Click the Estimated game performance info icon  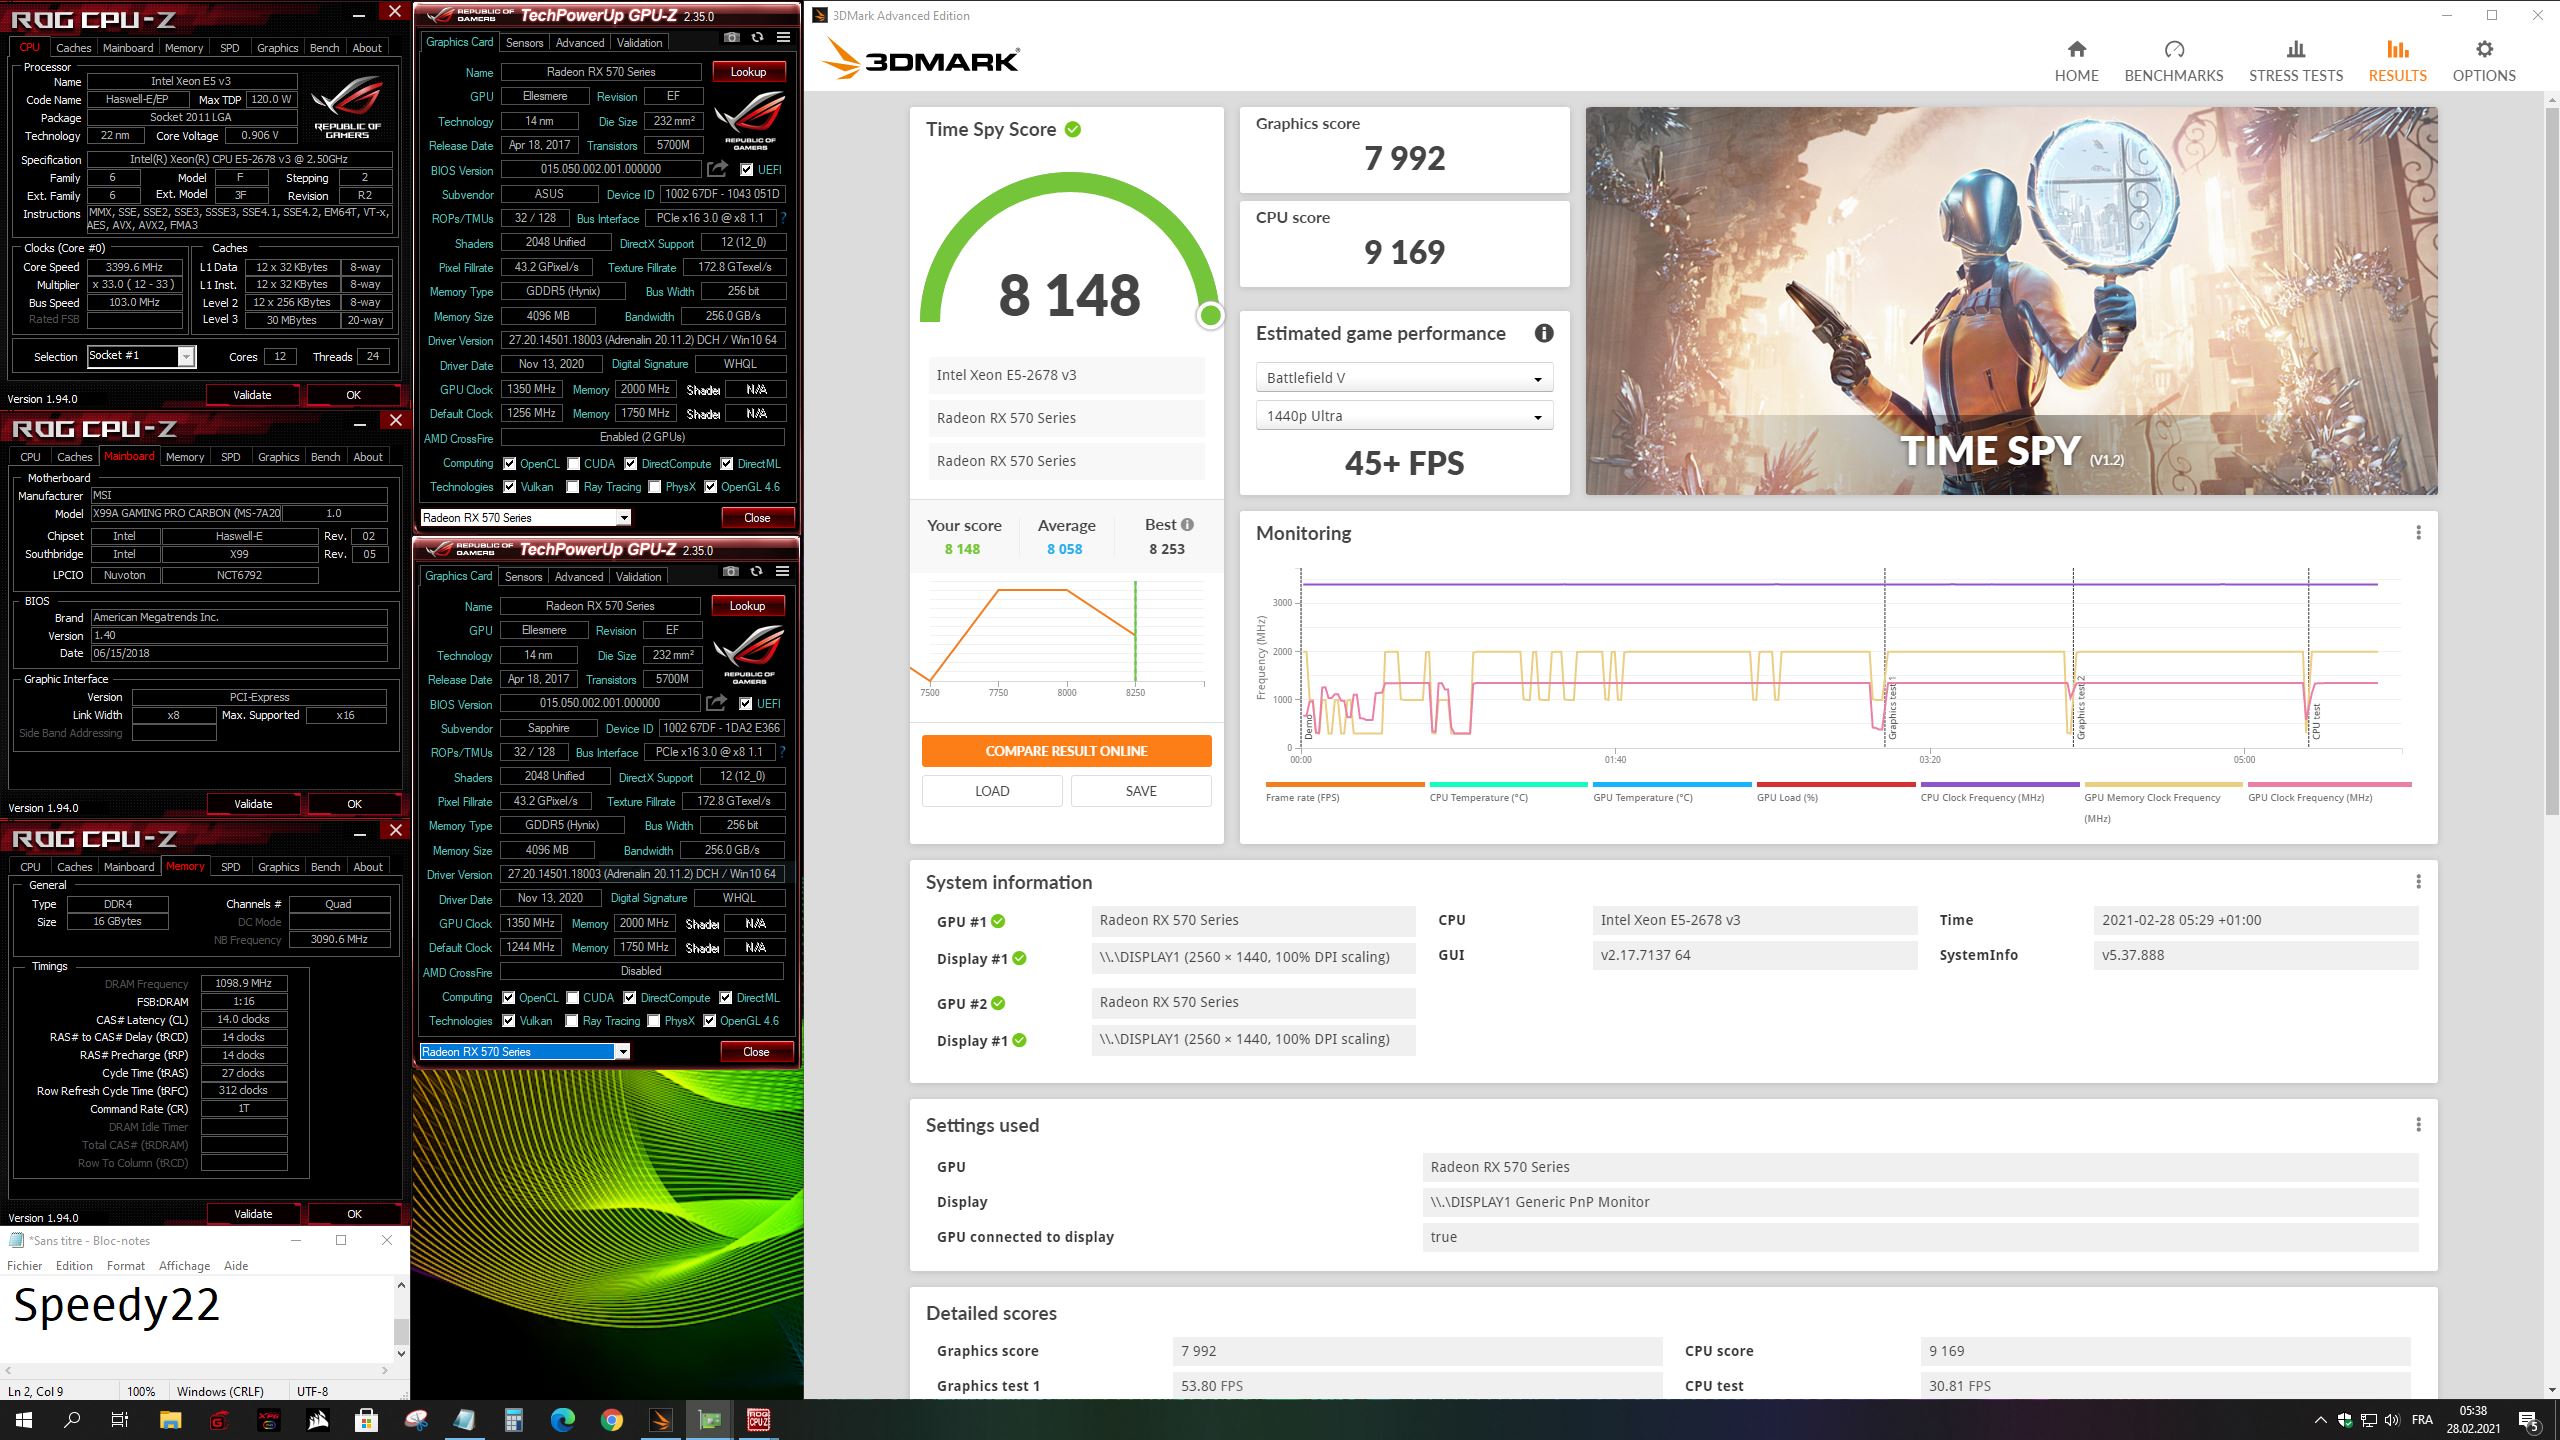click(x=1544, y=334)
